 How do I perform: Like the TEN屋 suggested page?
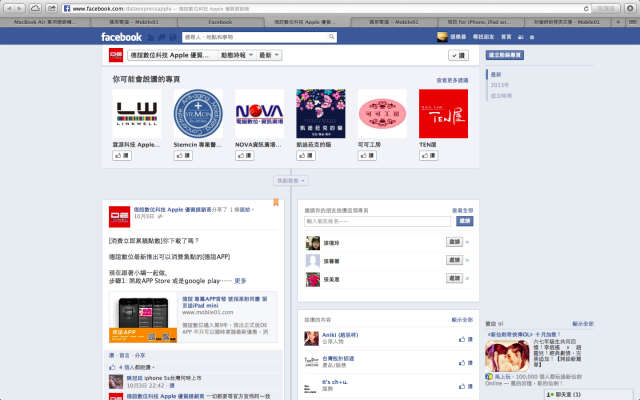(x=429, y=156)
